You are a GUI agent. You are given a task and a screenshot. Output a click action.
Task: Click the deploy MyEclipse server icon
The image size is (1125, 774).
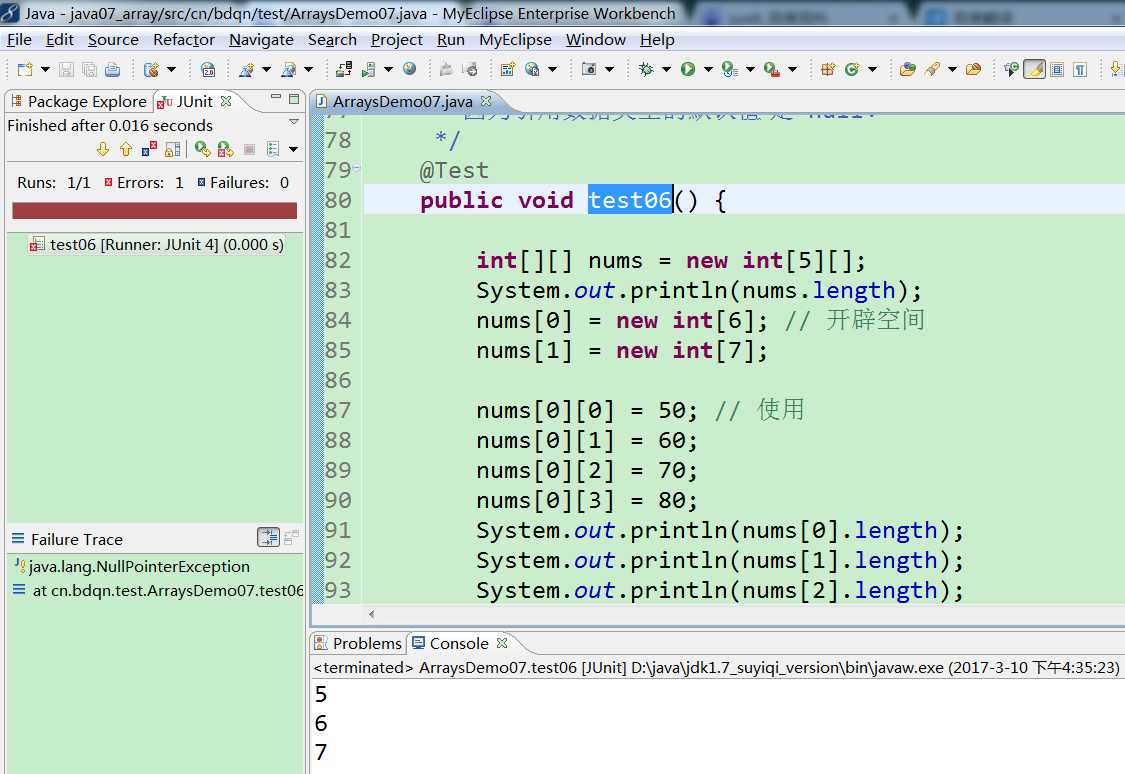[x=344, y=70]
